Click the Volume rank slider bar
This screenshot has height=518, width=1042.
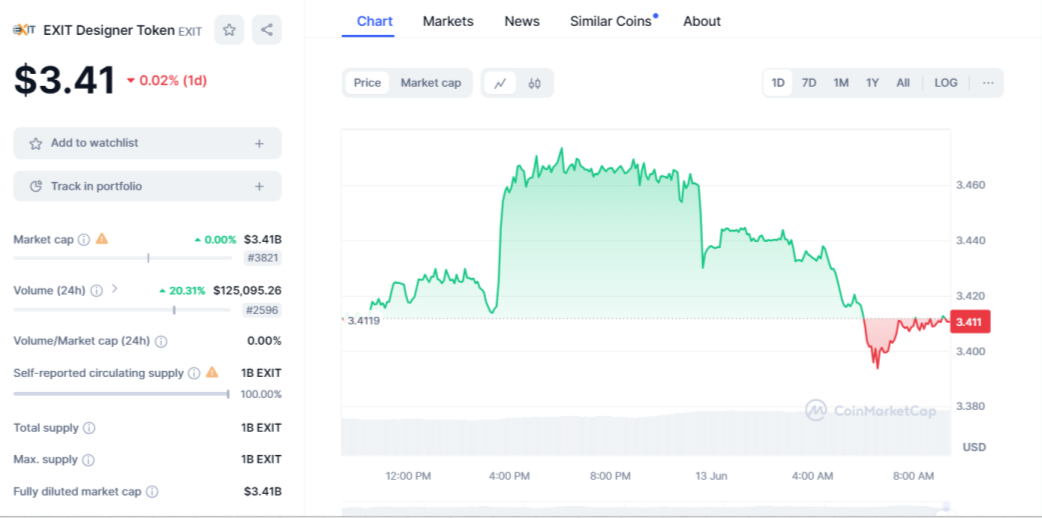pos(122,309)
